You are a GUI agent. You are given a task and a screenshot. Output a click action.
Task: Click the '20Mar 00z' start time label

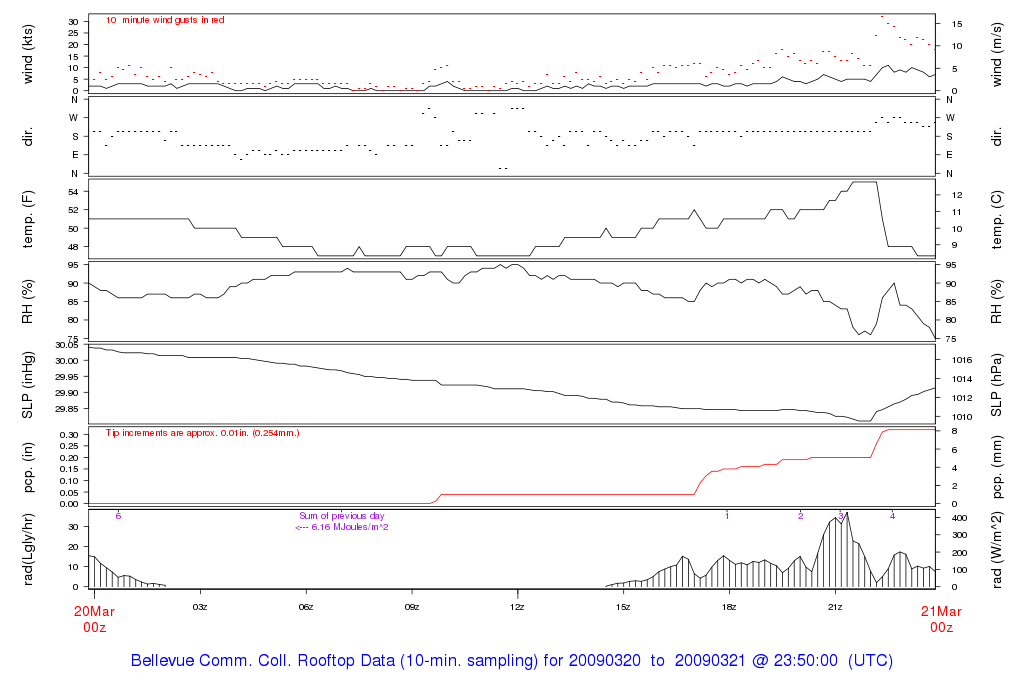[94, 619]
